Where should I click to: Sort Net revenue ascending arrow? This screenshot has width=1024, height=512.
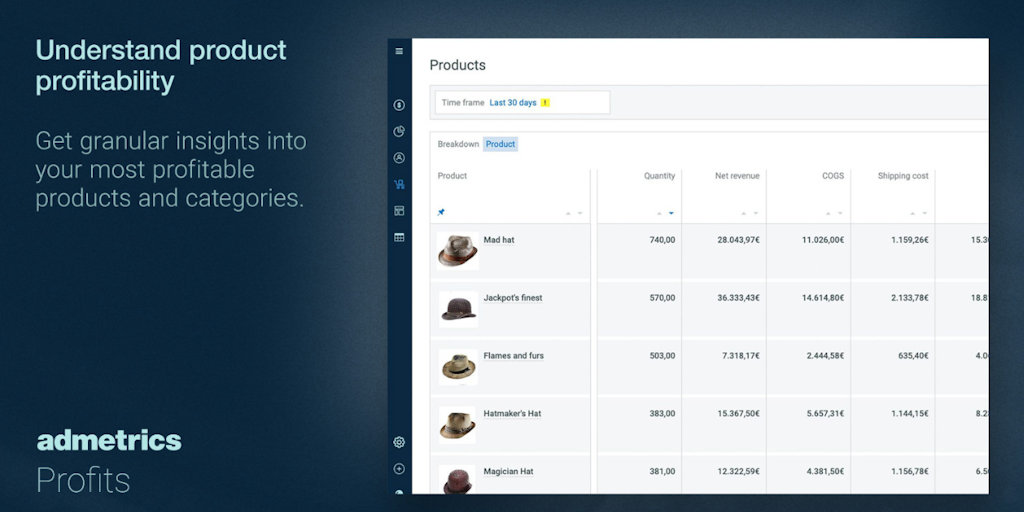[744, 214]
